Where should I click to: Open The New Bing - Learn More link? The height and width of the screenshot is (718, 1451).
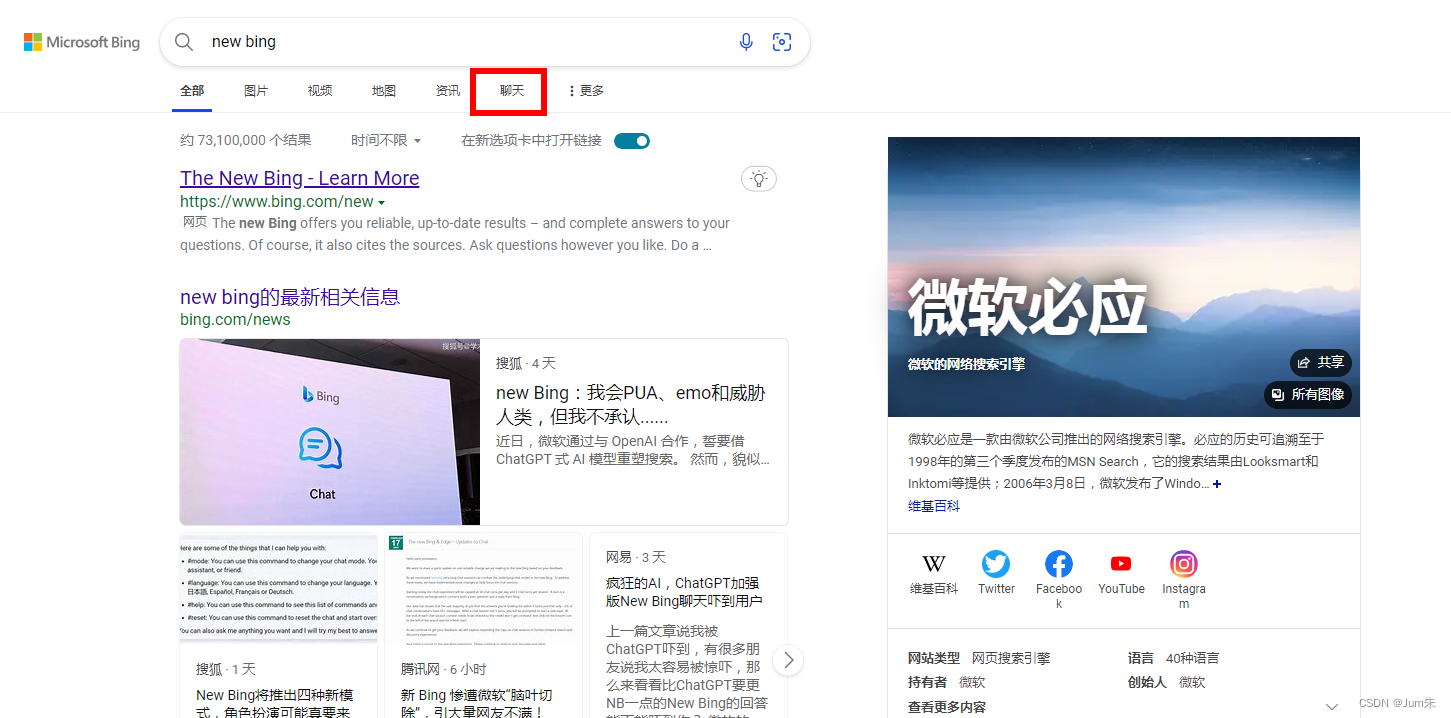click(x=300, y=178)
